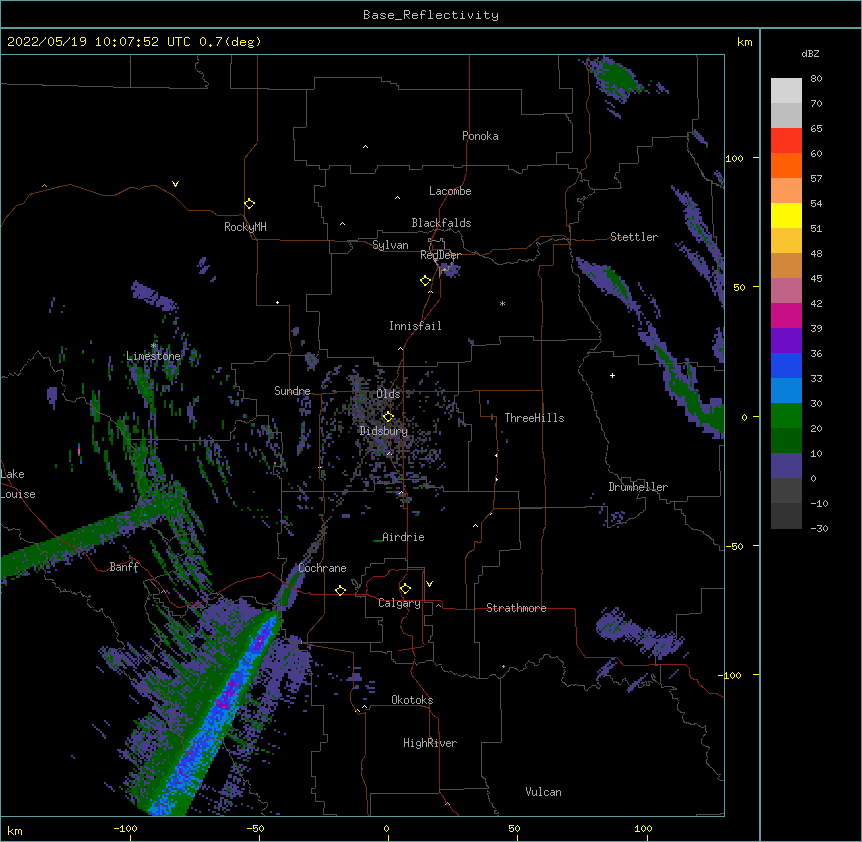862x842 pixels.
Task: Click the RockyMH label
Action: (245, 227)
